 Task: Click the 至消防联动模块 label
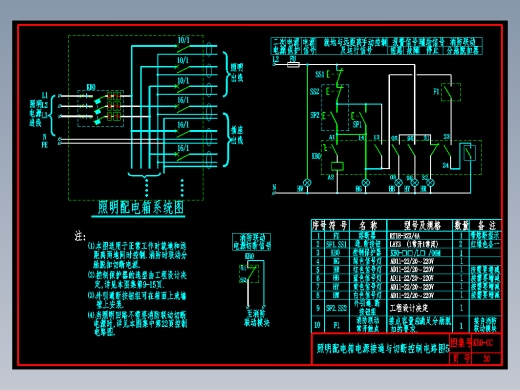coord(256,318)
